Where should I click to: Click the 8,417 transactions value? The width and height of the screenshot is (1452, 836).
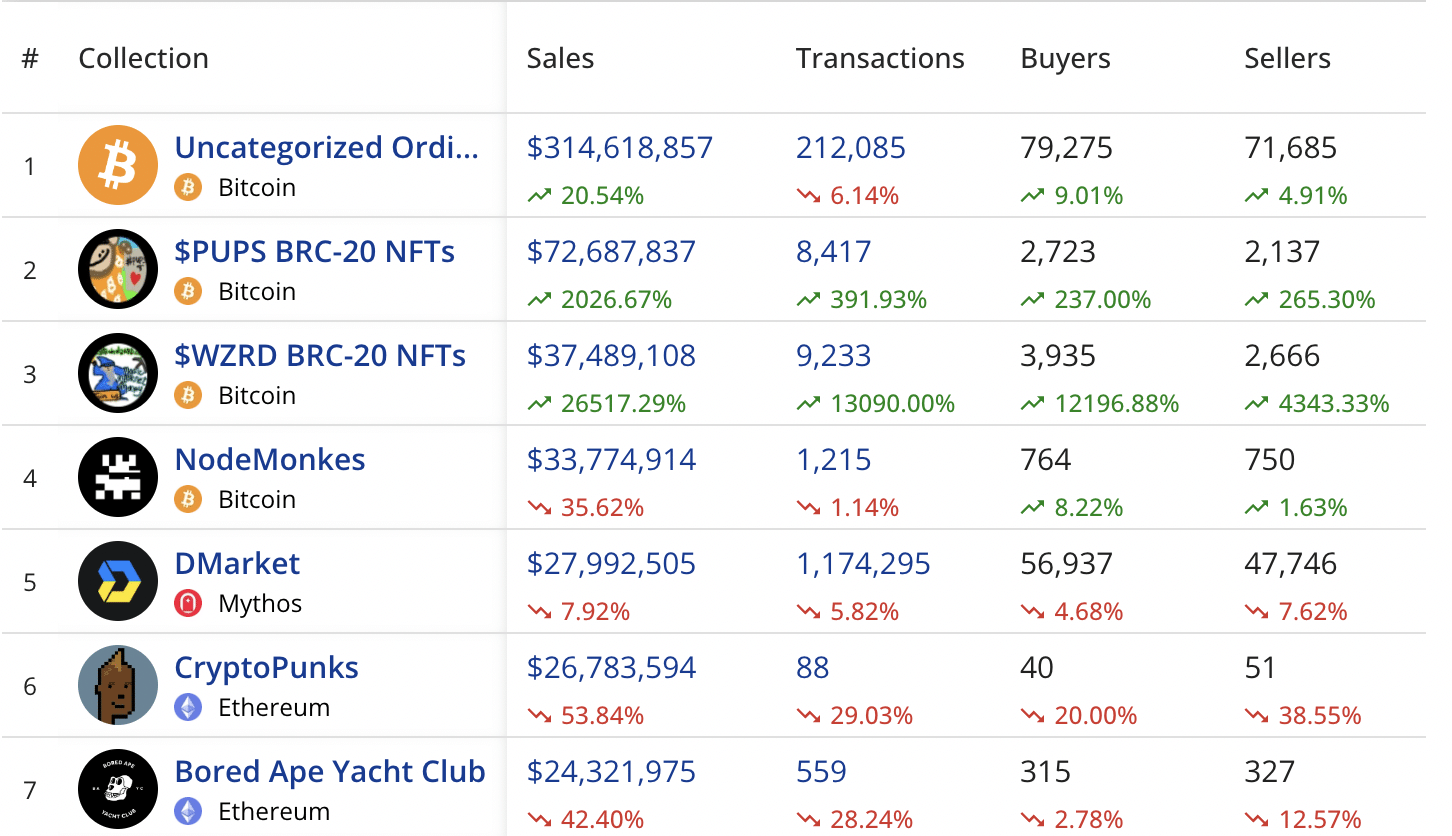pos(834,252)
